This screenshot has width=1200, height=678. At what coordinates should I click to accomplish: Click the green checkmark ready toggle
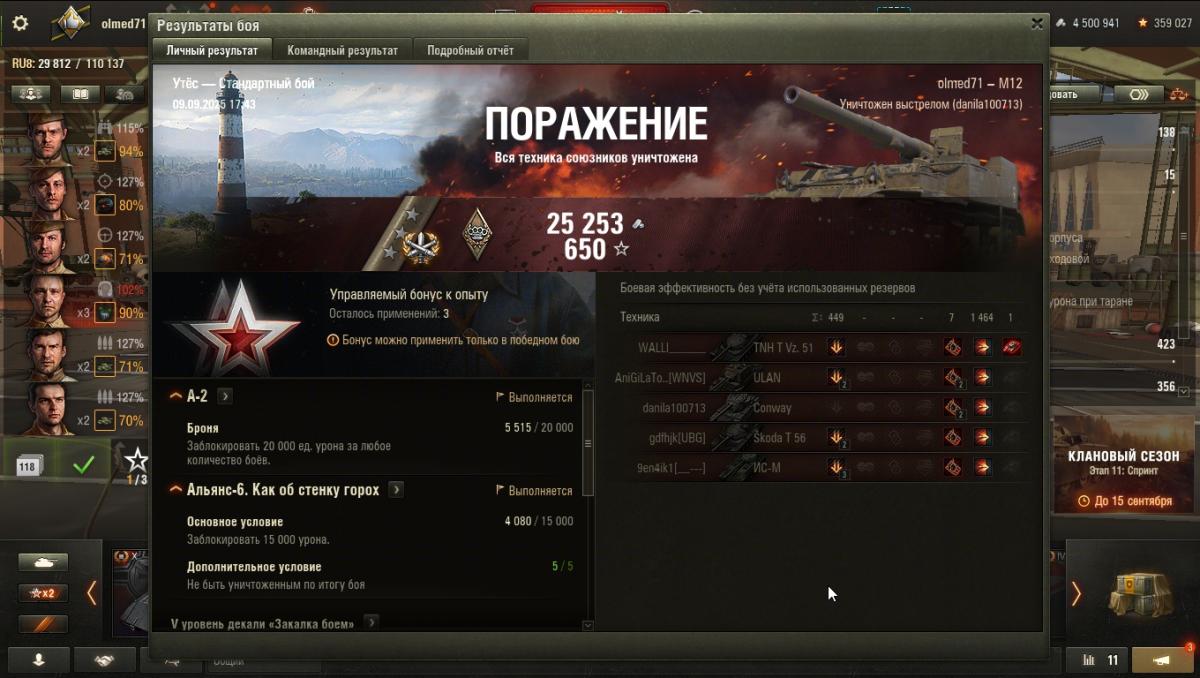pyautogui.click(x=84, y=464)
